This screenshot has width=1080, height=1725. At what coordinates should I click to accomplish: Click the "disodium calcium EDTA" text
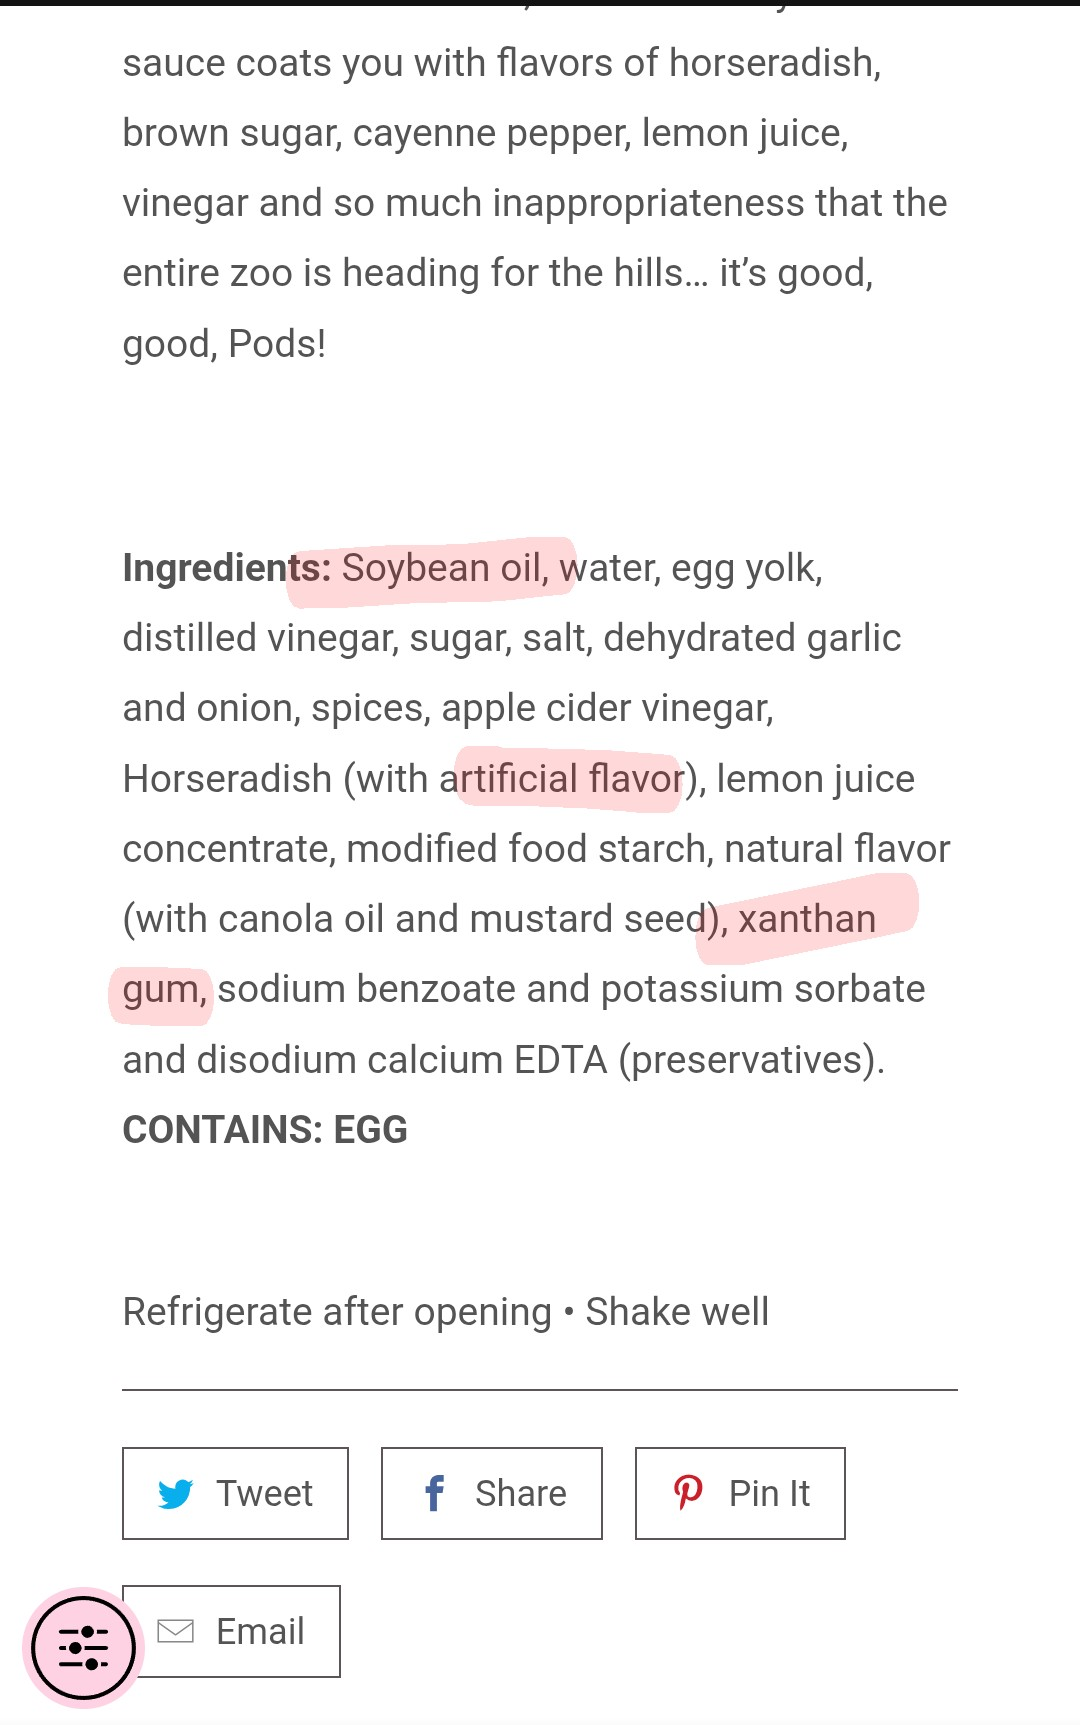pos(402,1060)
